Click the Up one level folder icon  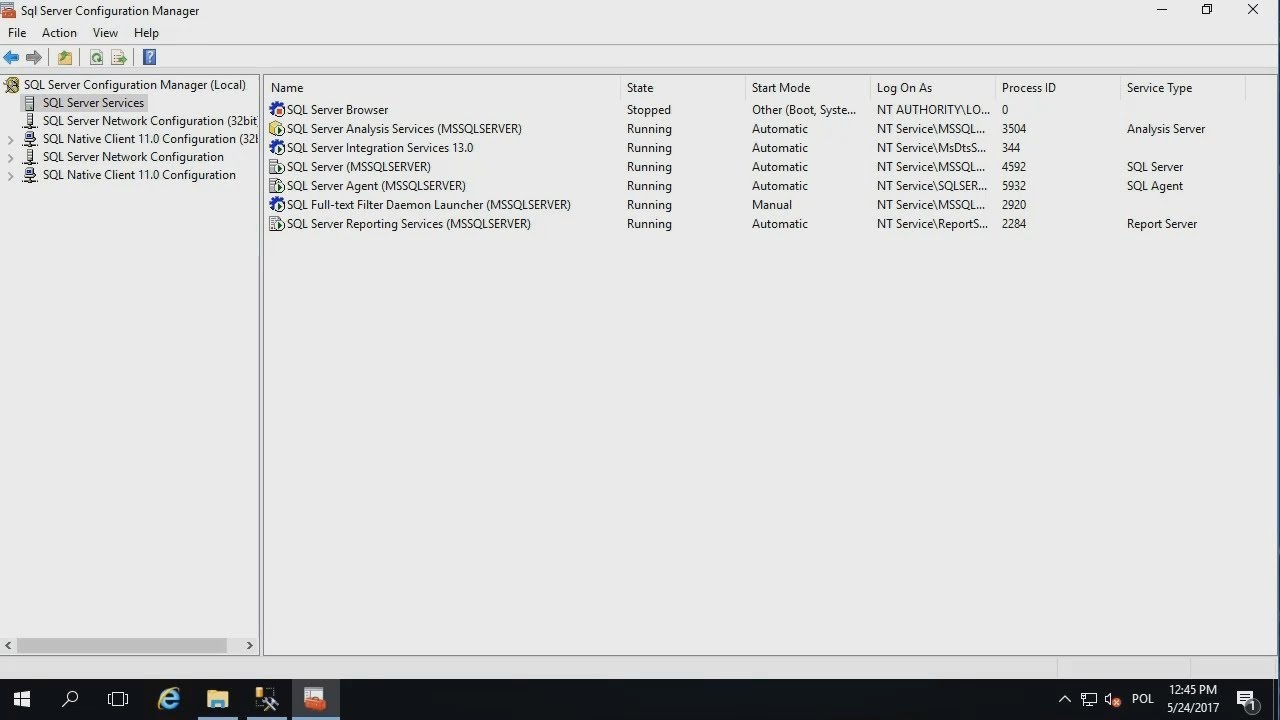point(65,58)
